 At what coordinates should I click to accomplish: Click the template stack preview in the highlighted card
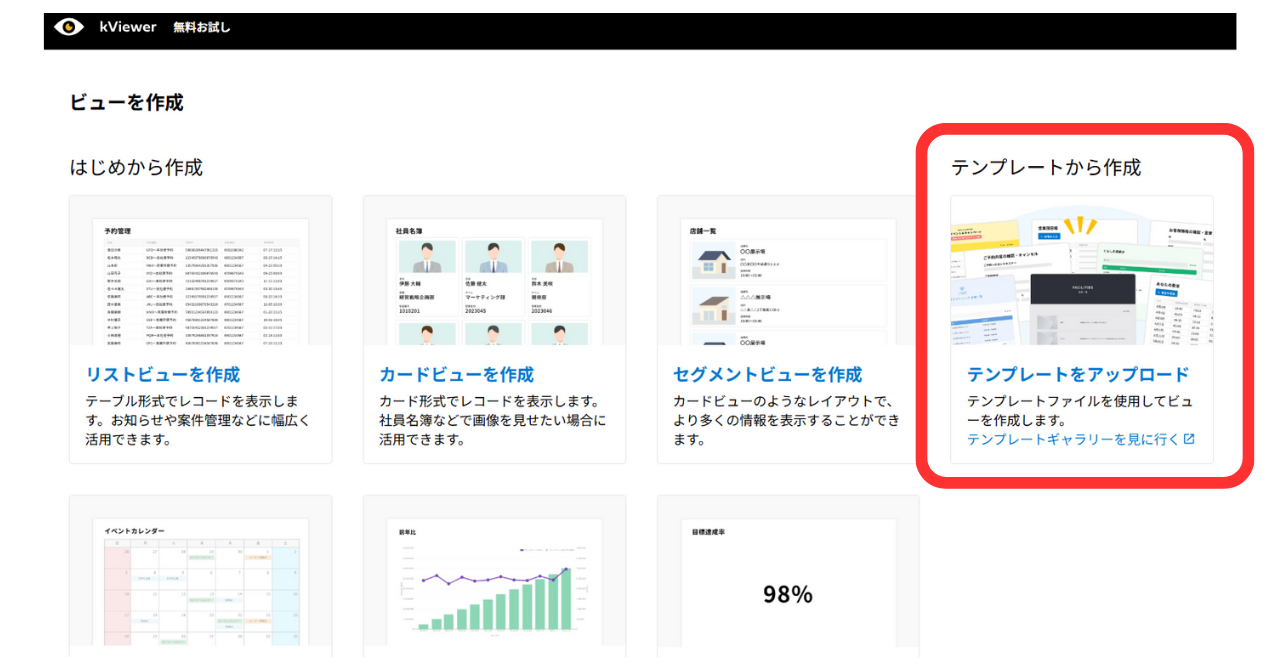[x=1080, y=273]
